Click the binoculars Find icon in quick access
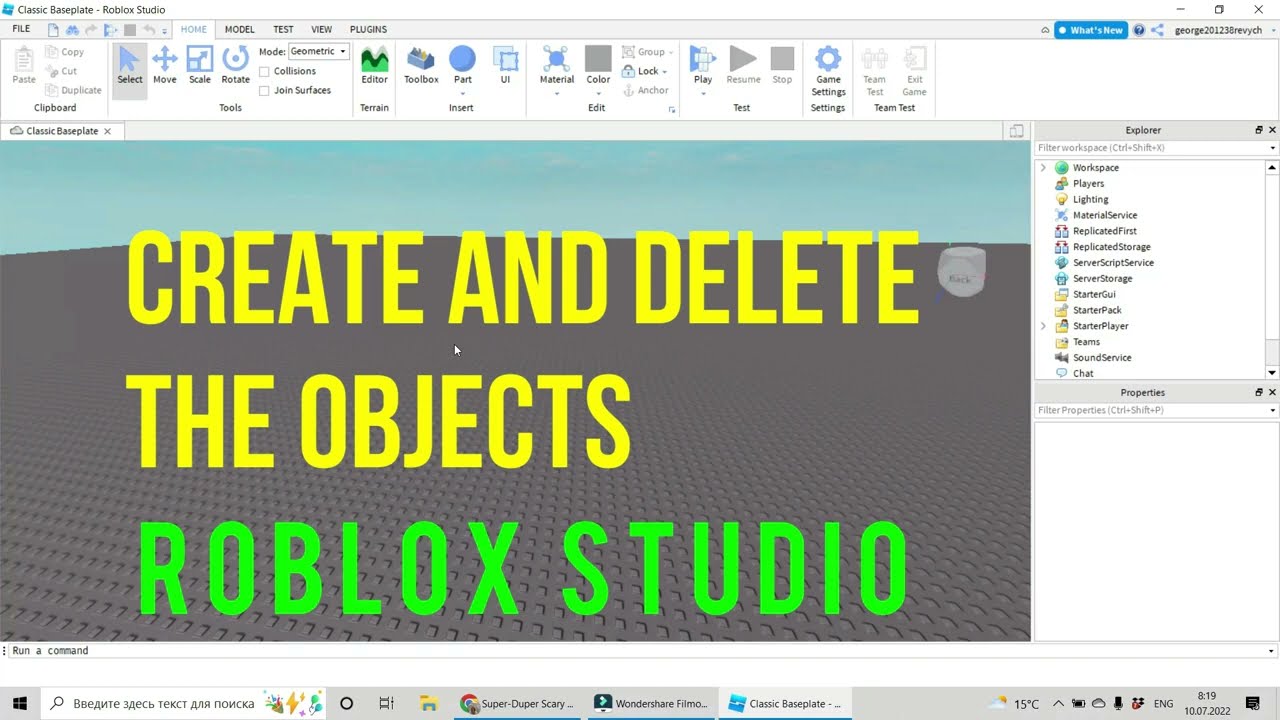The width and height of the screenshot is (1280, 720). [72, 30]
